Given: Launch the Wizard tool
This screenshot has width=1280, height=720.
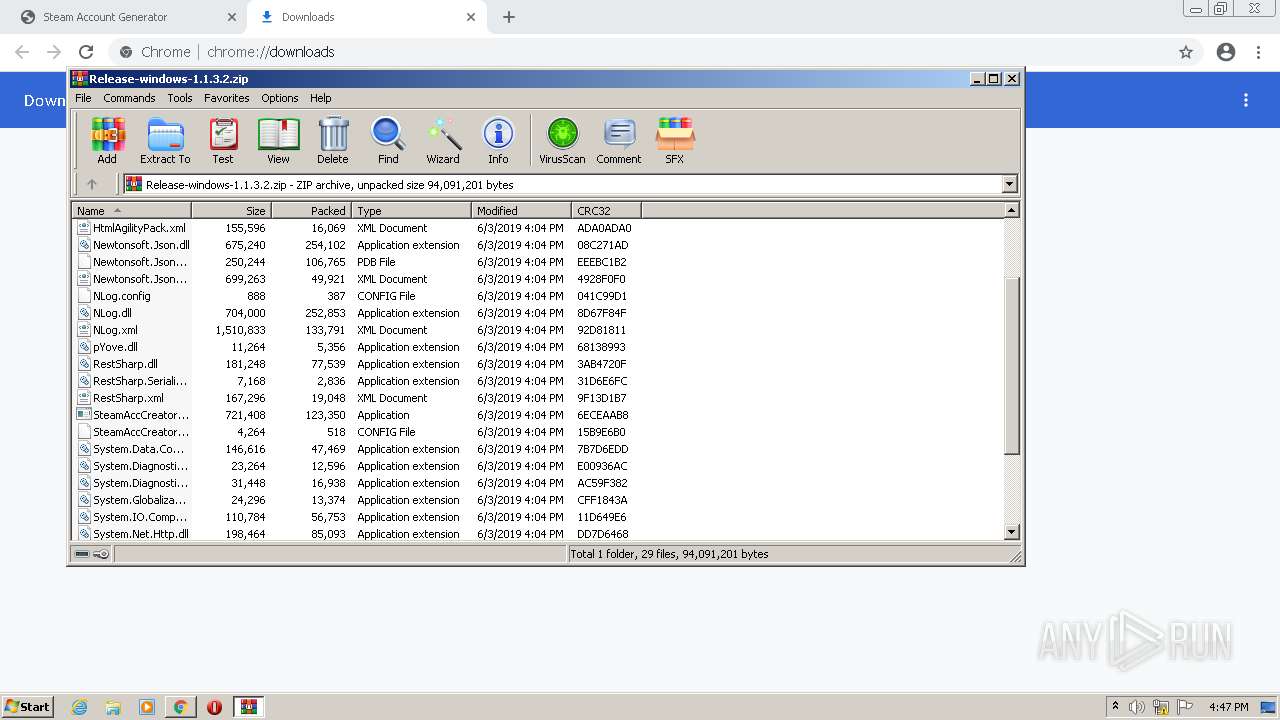Looking at the screenshot, I should pyautogui.click(x=443, y=140).
